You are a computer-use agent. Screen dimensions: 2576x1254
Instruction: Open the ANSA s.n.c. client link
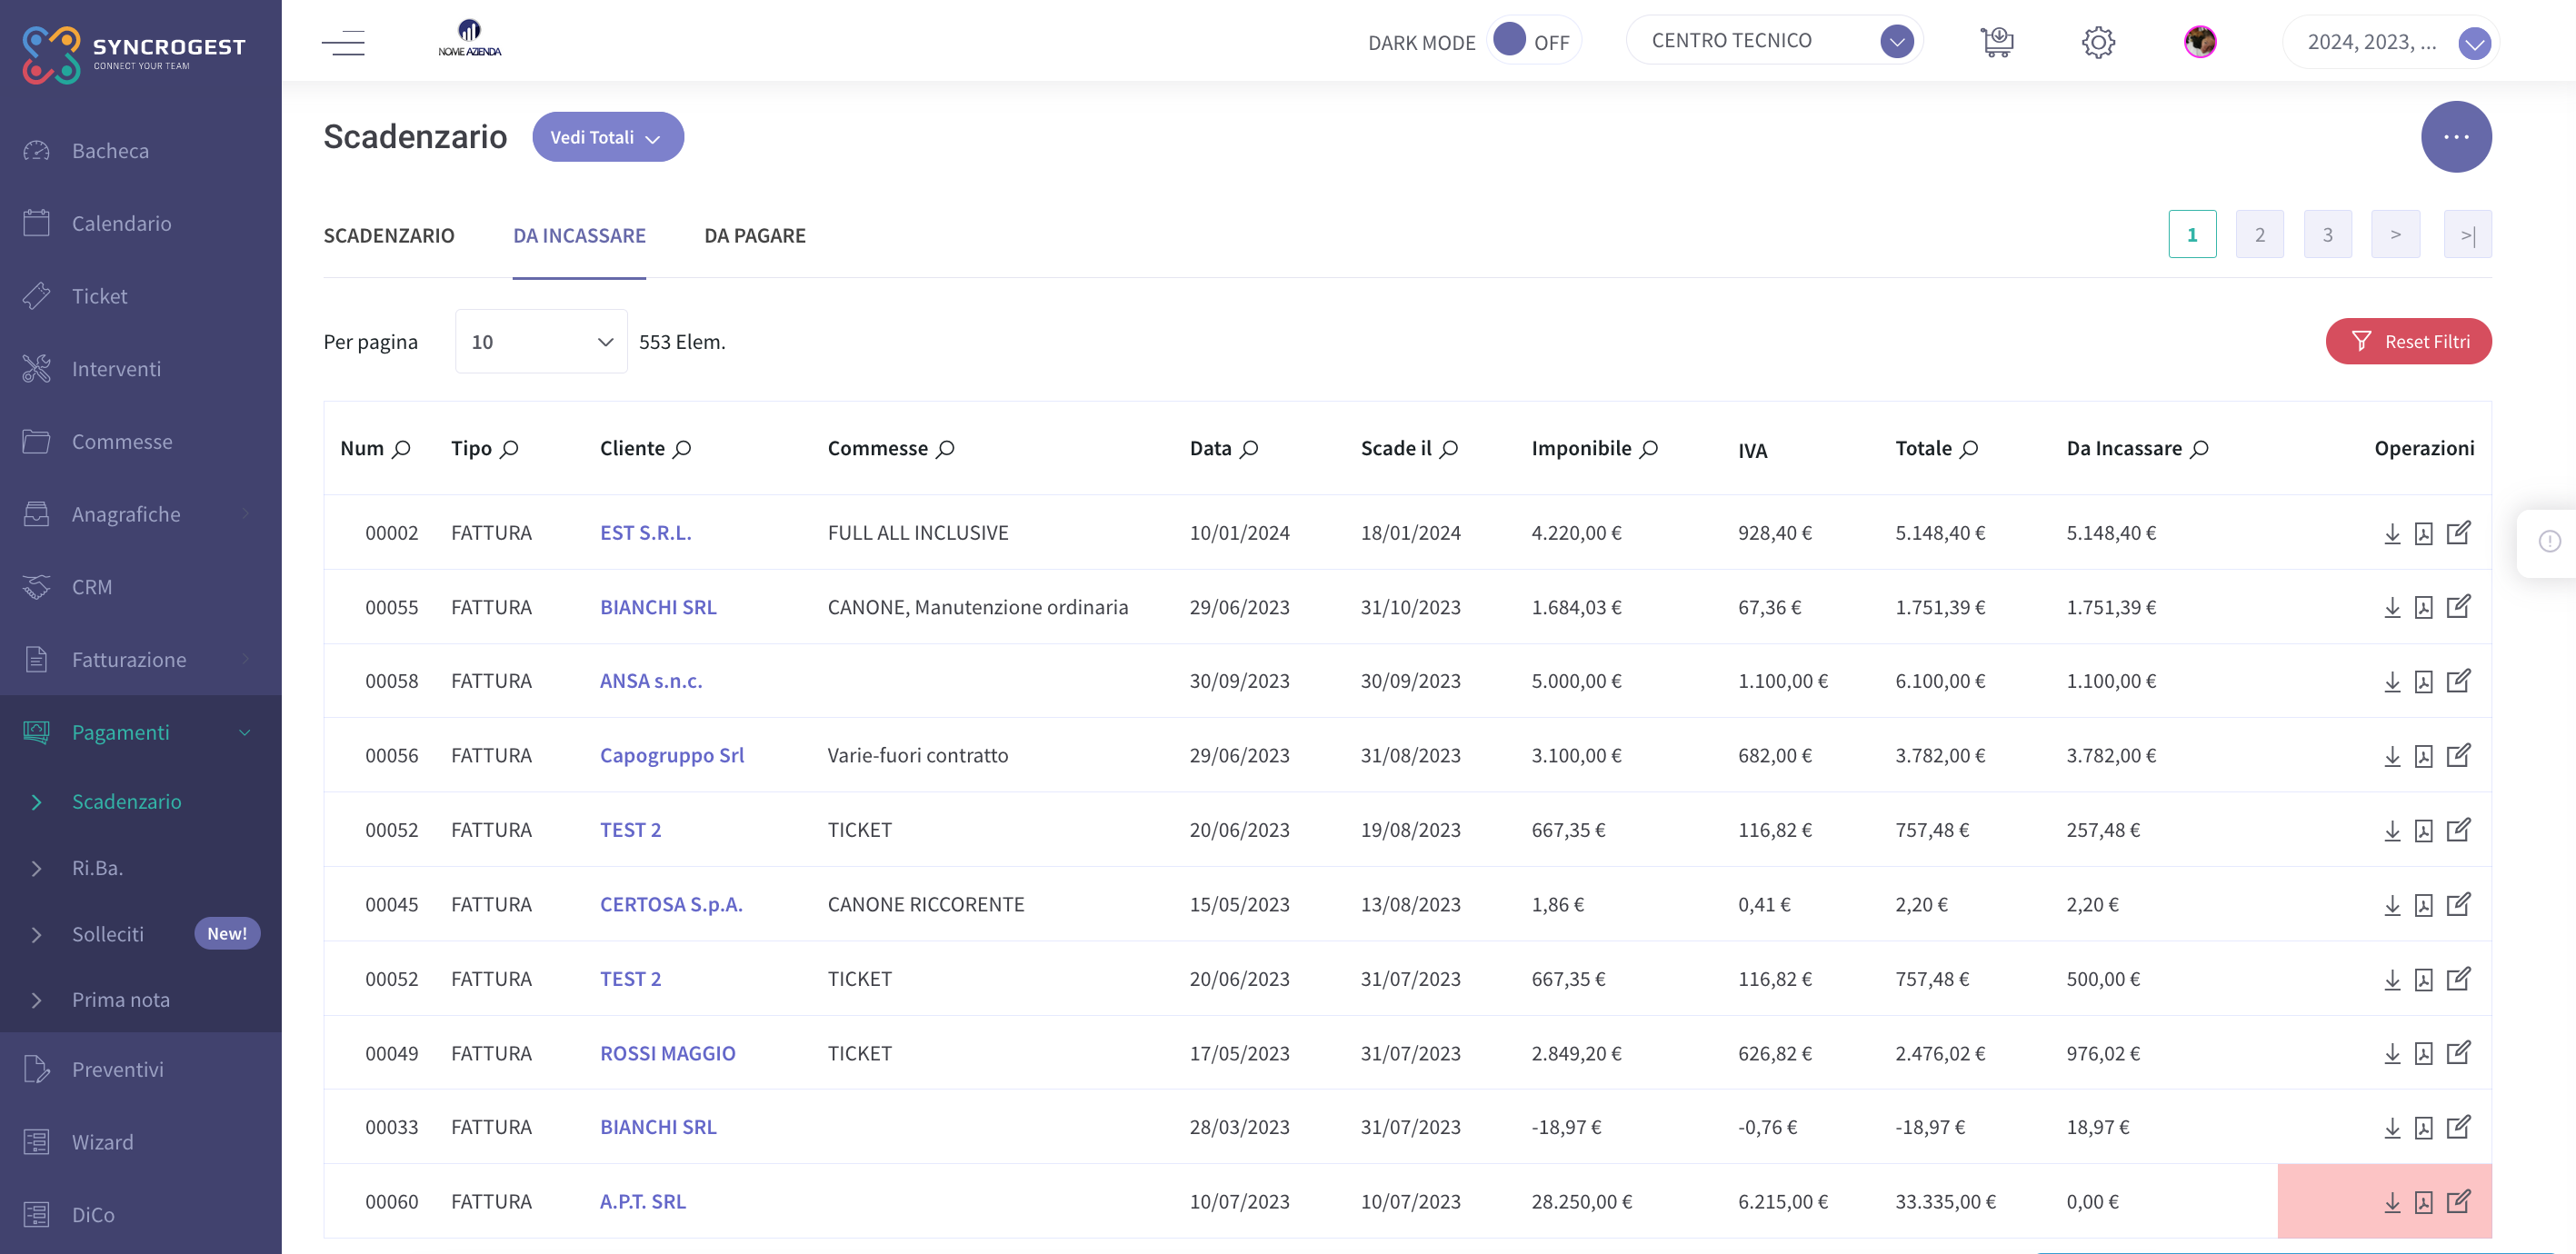(651, 681)
